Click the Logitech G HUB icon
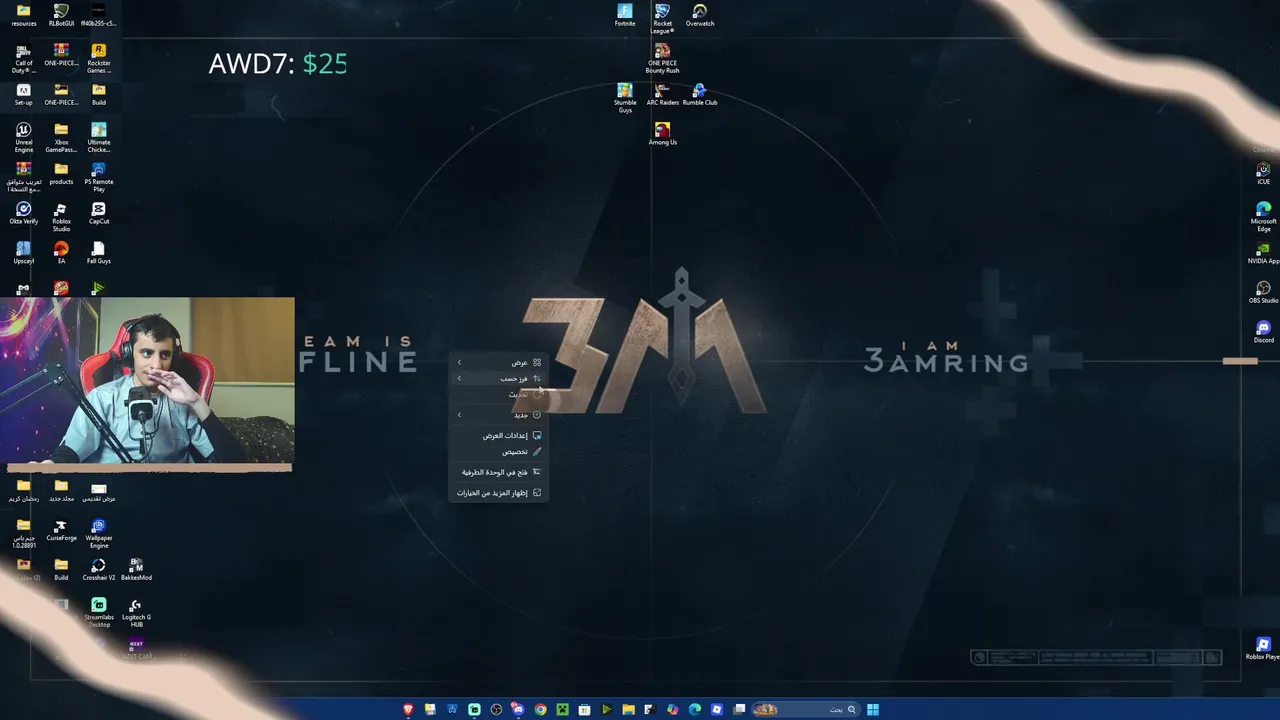Viewport: 1280px width, 720px height. (136, 613)
